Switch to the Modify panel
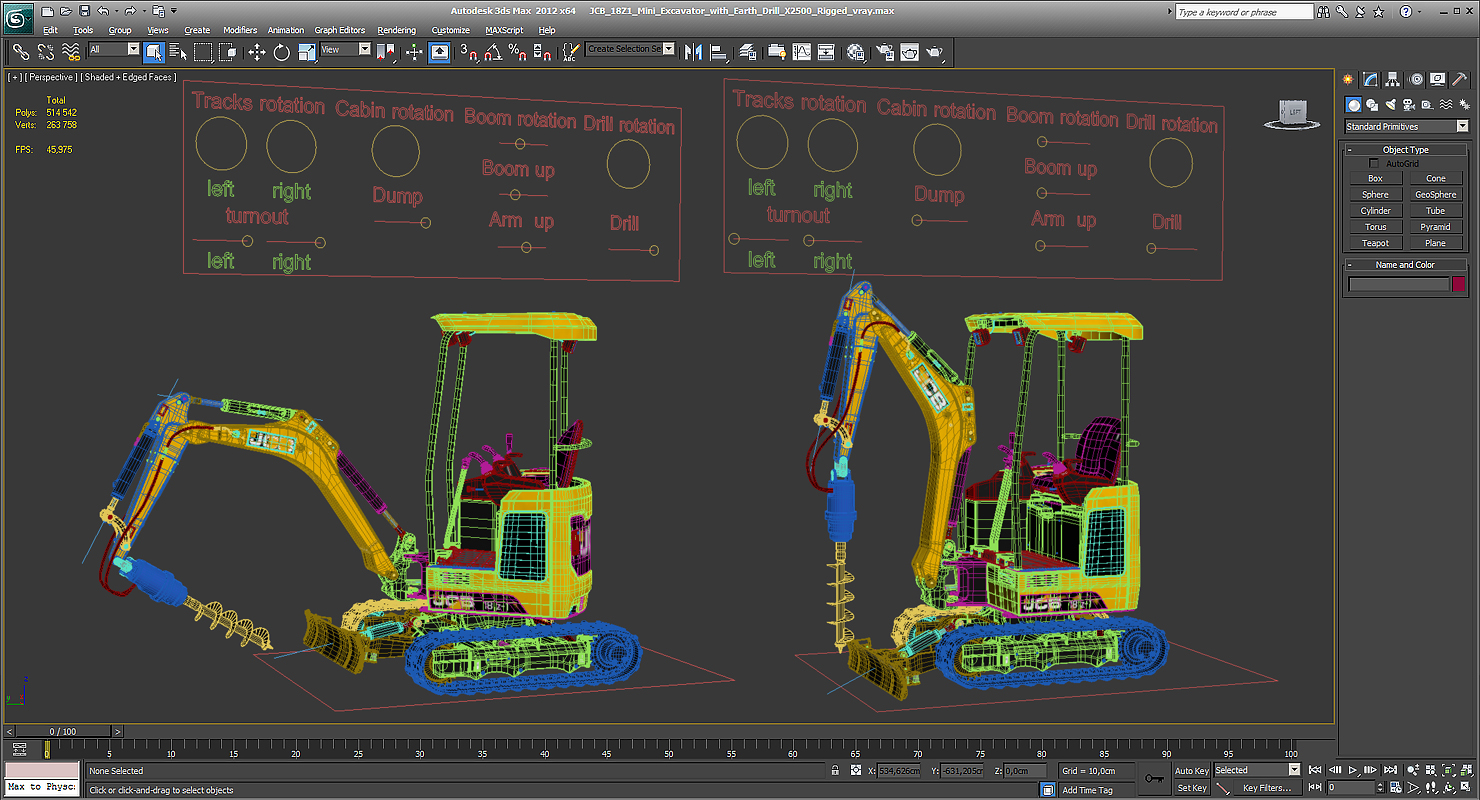1480x800 pixels. pyautogui.click(x=1371, y=79)
